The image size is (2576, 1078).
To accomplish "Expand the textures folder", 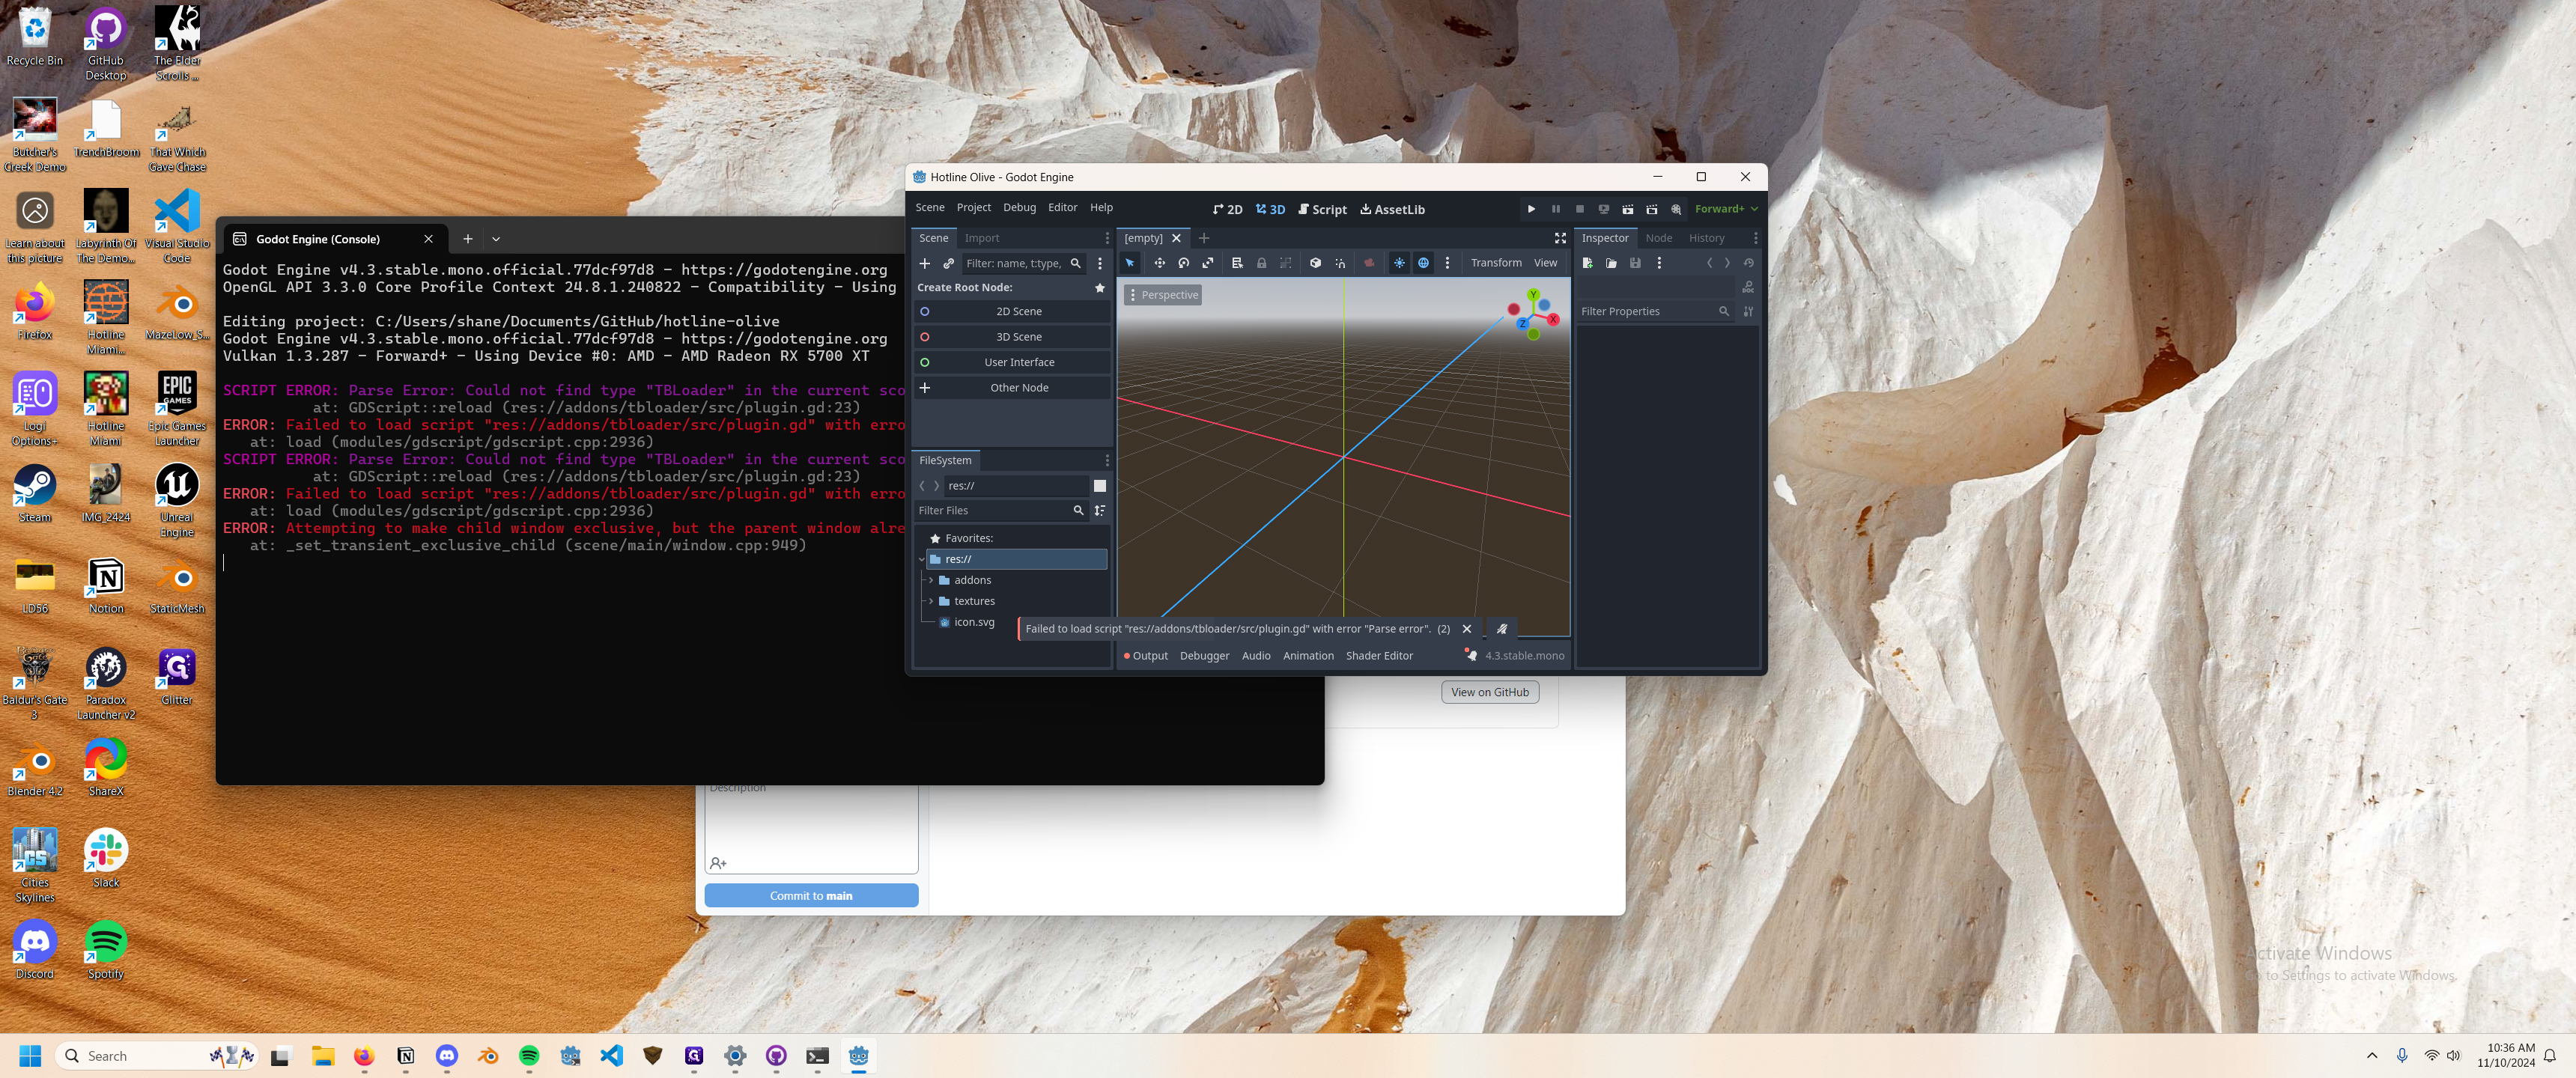I will tap(931, 602).
